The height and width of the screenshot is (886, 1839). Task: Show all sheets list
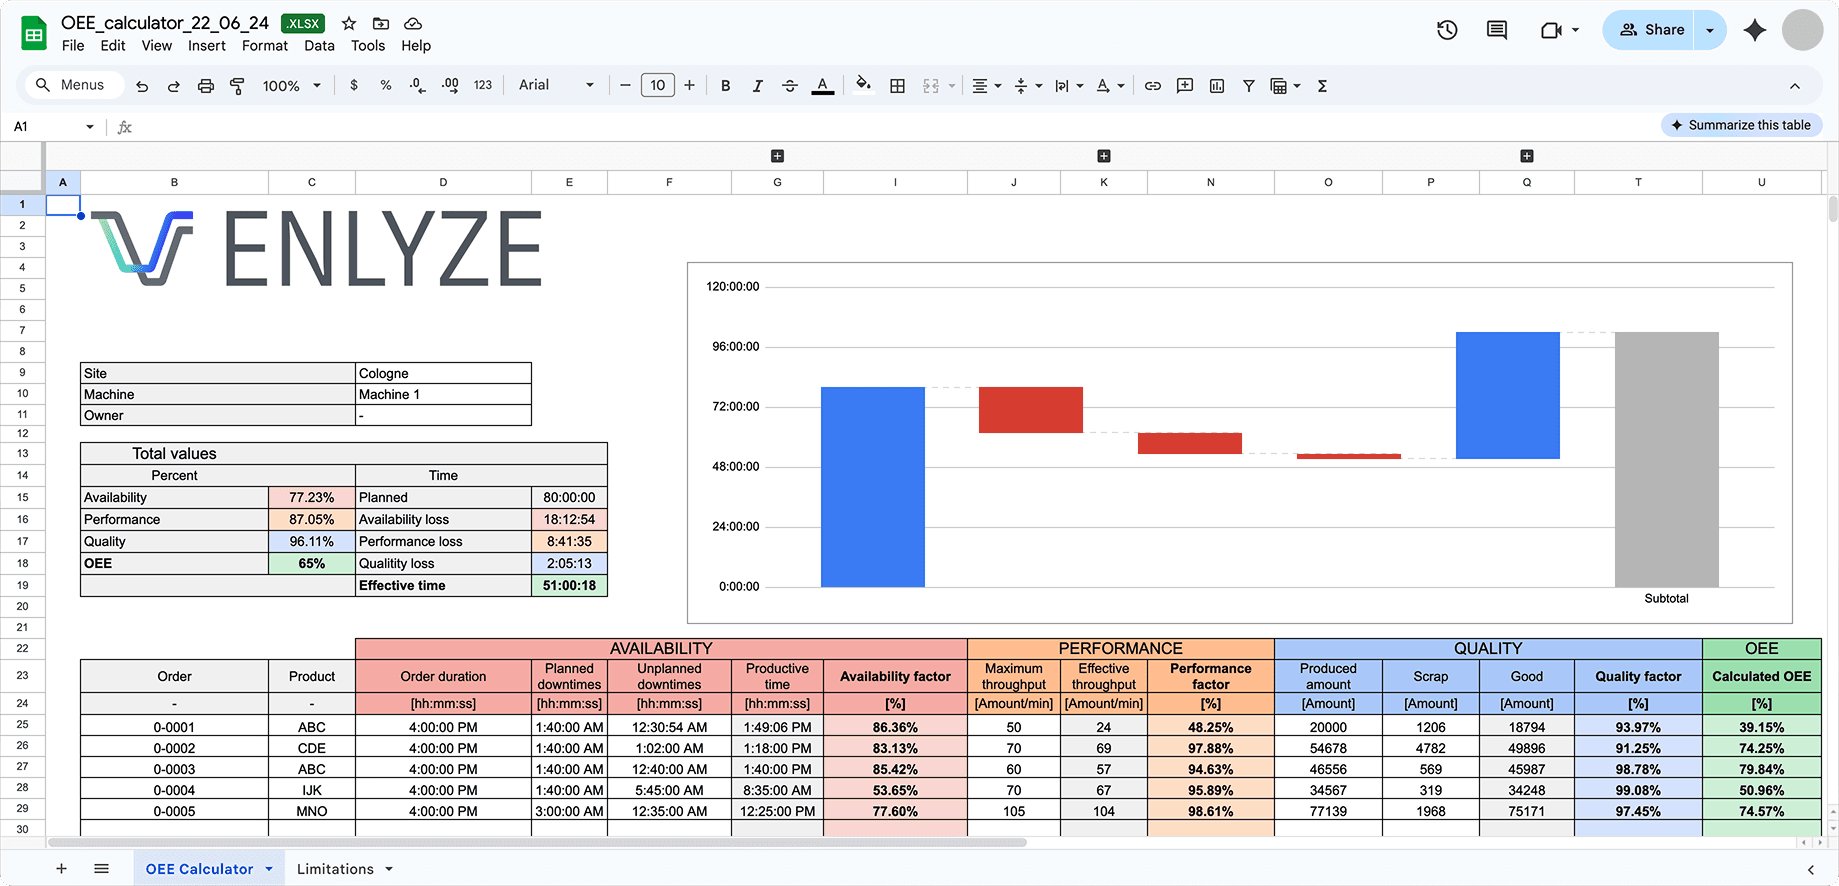tap(101, 869)
